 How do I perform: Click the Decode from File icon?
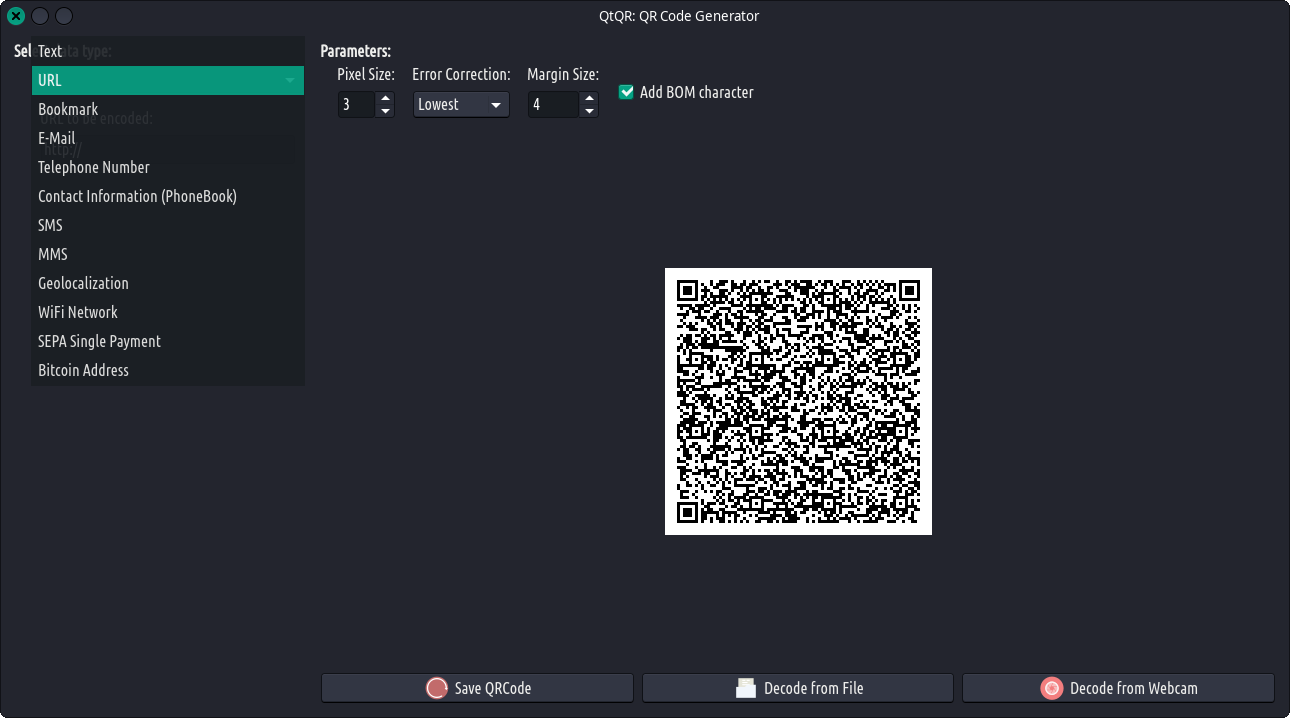(746, 688)
